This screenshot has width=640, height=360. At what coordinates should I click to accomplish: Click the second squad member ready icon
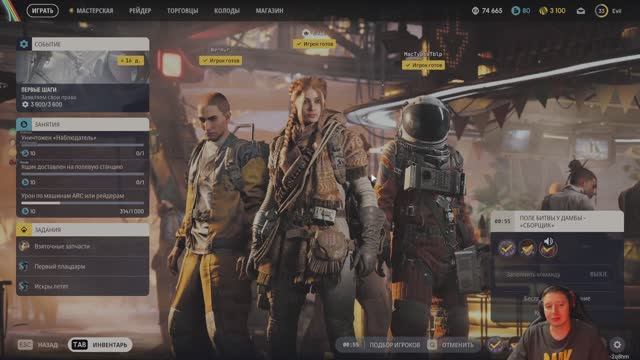[x=527, y=248]
